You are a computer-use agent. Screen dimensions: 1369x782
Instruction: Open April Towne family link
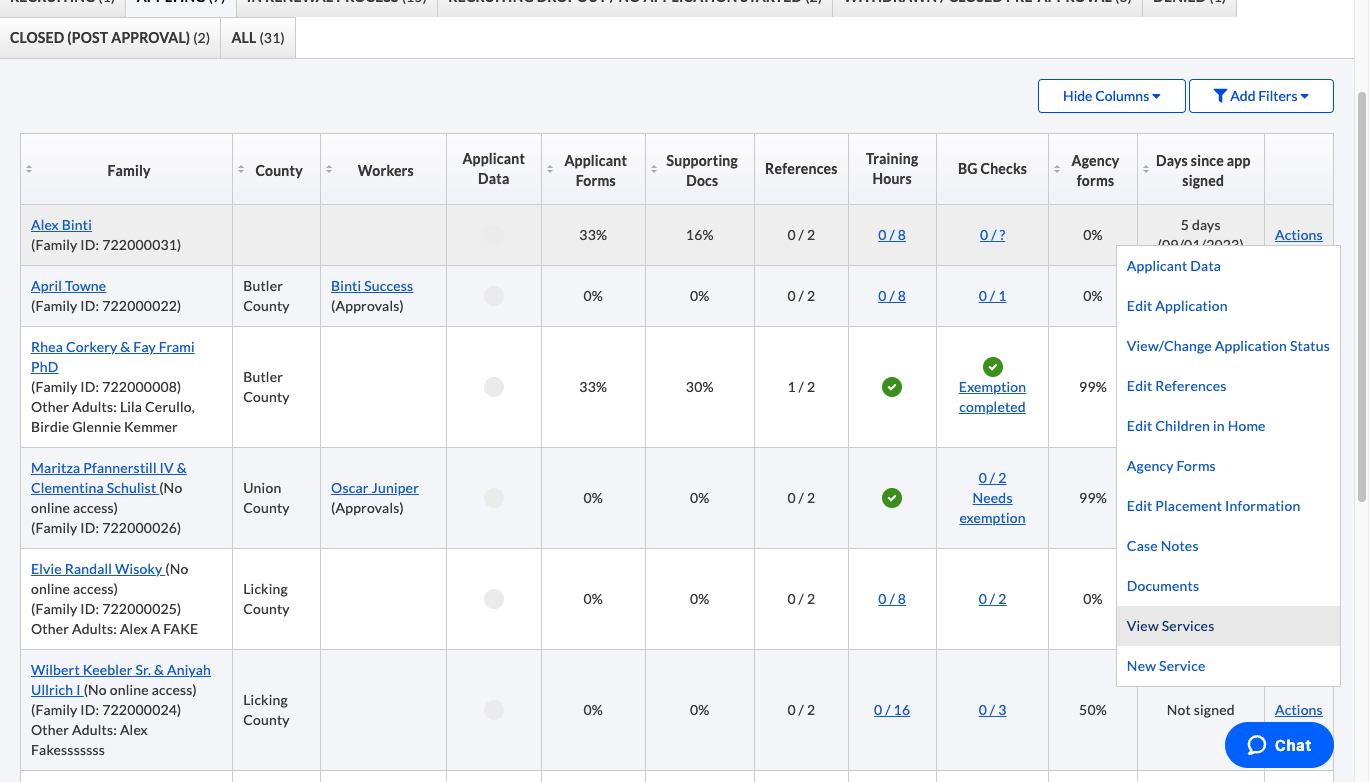[x=68, y=286]
